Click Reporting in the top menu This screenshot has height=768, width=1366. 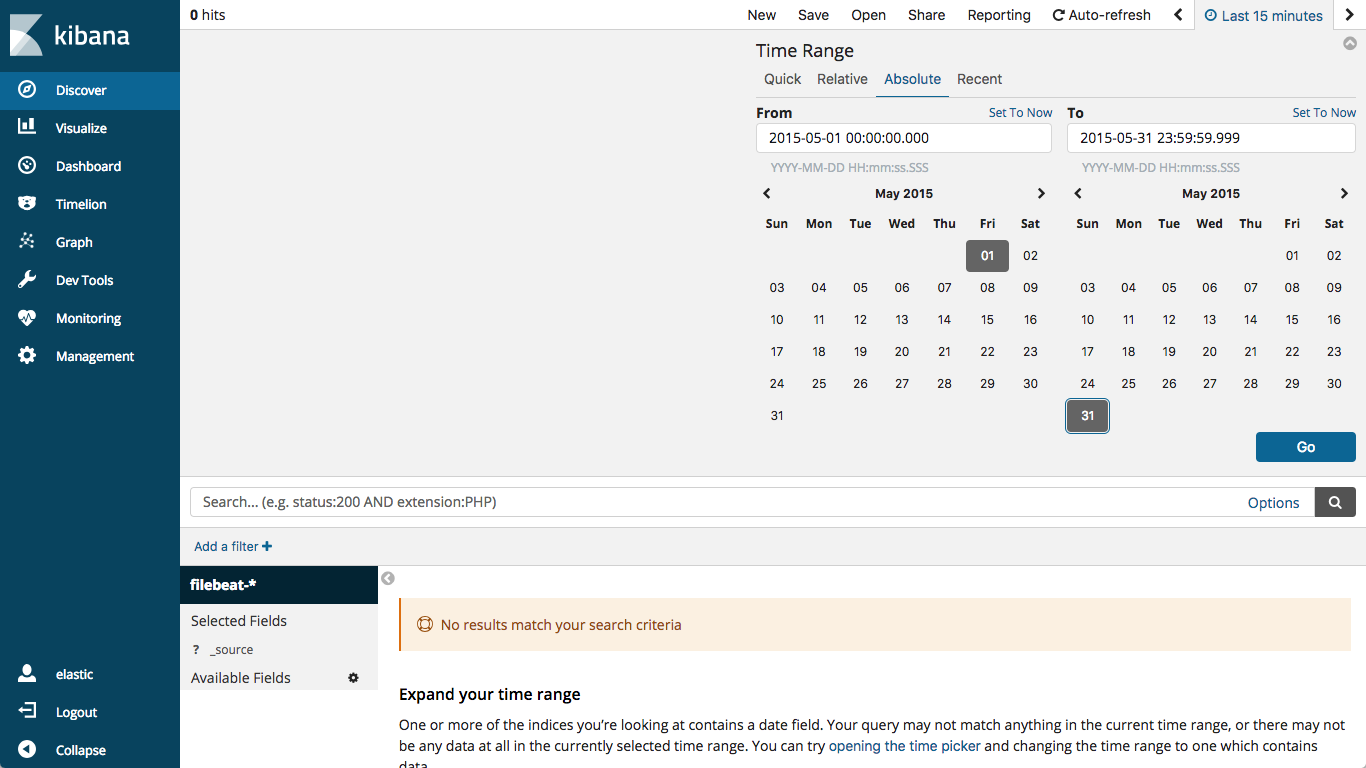click(999, 15)
